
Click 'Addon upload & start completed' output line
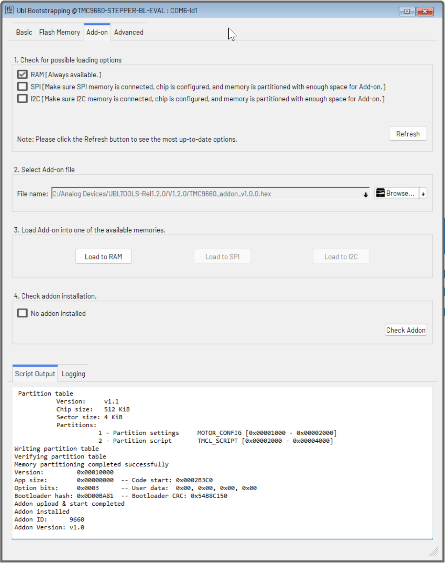click(x=69, y=503)
